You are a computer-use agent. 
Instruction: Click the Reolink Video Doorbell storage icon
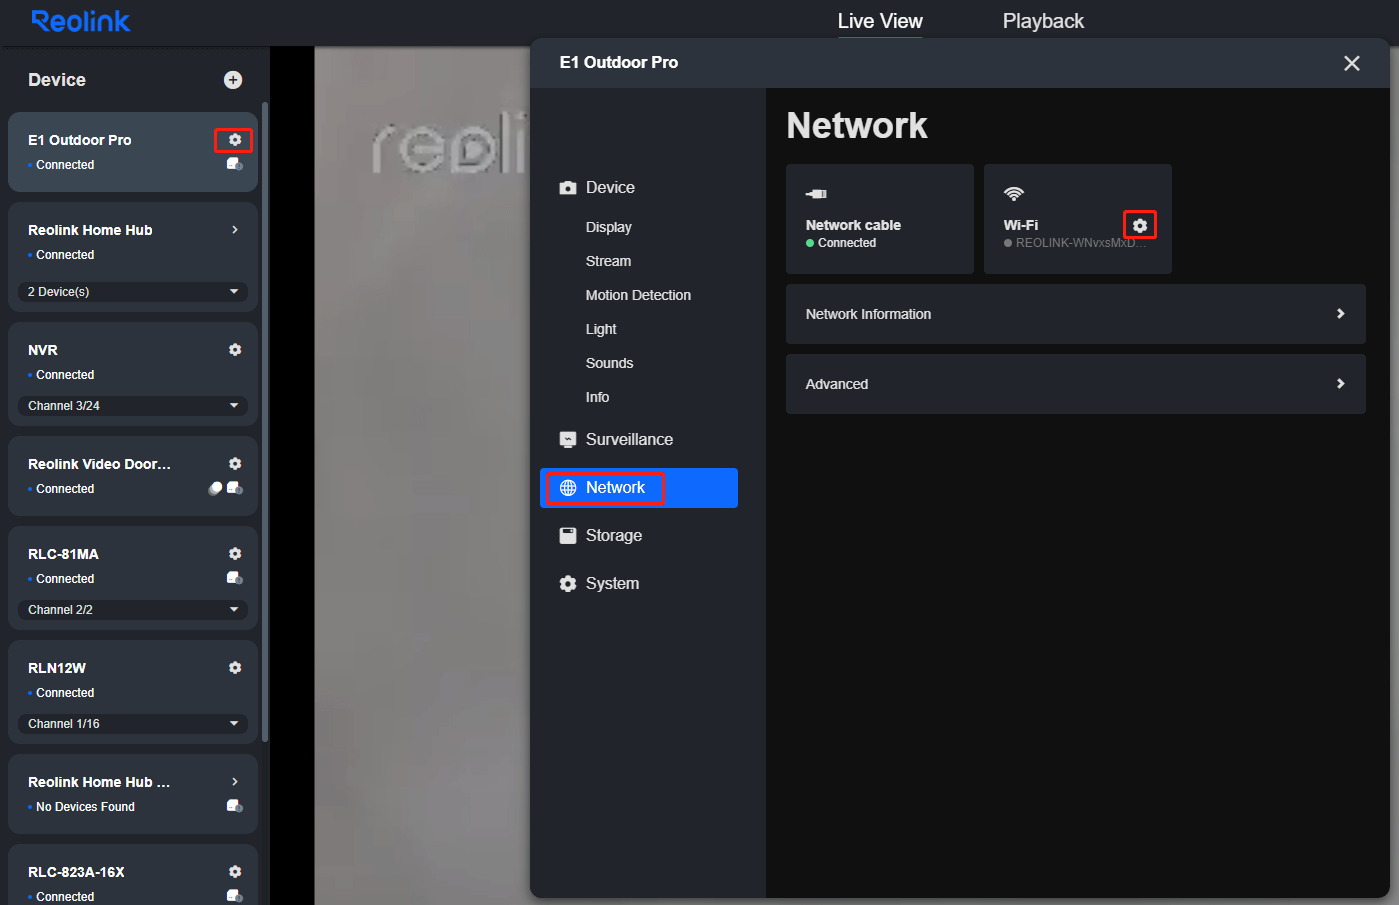point(235,488)
